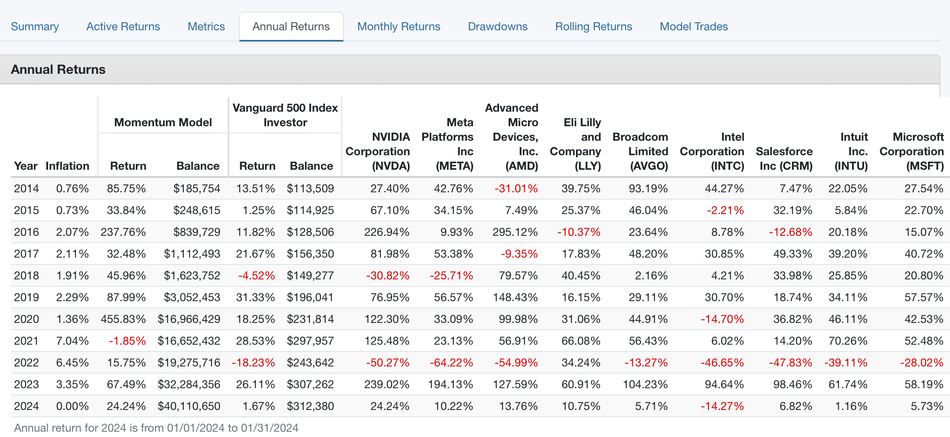
Task: Click the Advanced Micro Devices (AMD) header
Action: click(511, 137)
